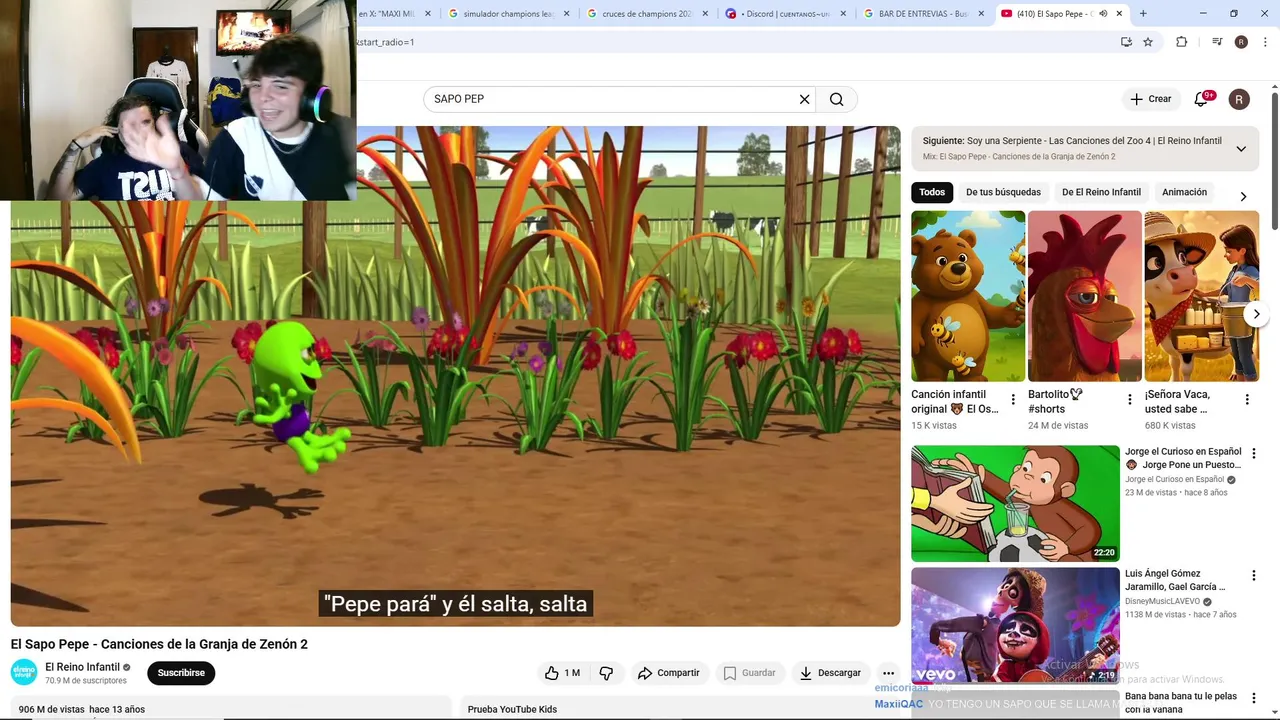Like the video with thumbs up
Screen dimensions: 1280x720
tap(562, 673)
